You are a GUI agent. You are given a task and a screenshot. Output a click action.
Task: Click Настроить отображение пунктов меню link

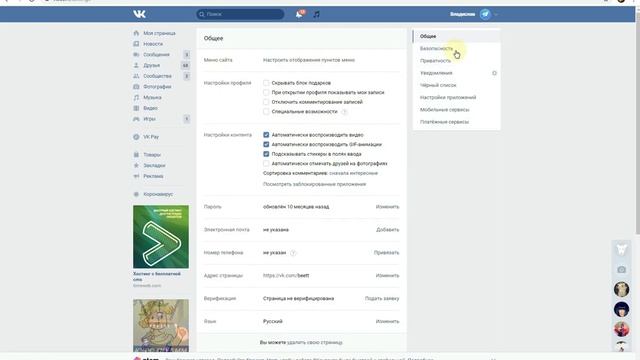309,60
